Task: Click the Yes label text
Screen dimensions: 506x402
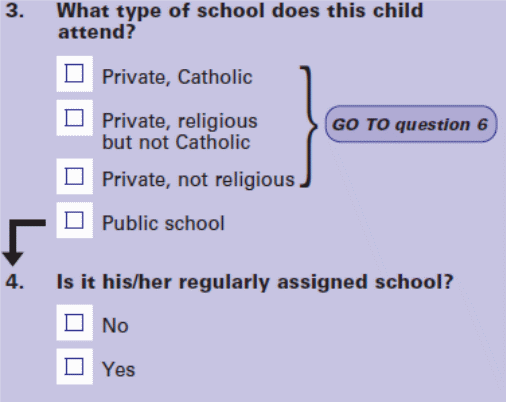Action: click(118, 370)
